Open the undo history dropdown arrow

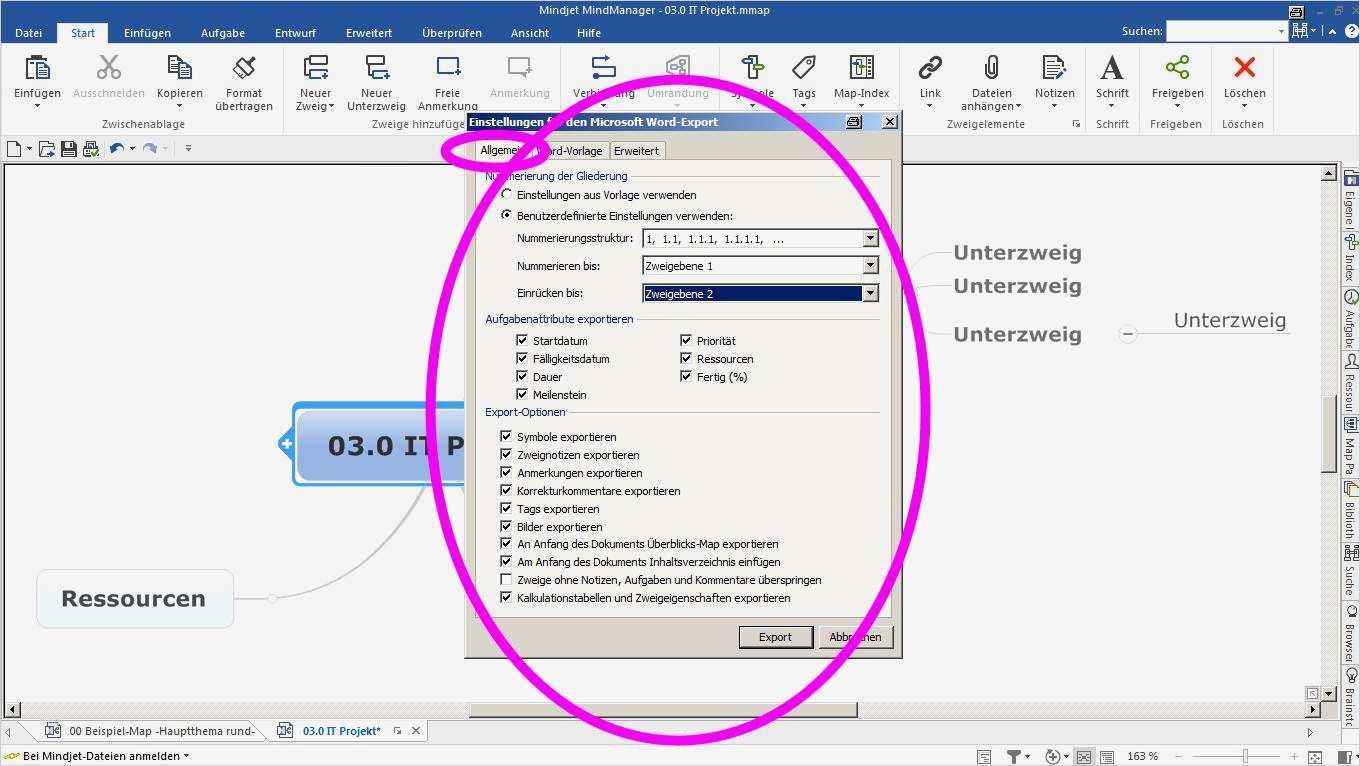tap(131, 149)
